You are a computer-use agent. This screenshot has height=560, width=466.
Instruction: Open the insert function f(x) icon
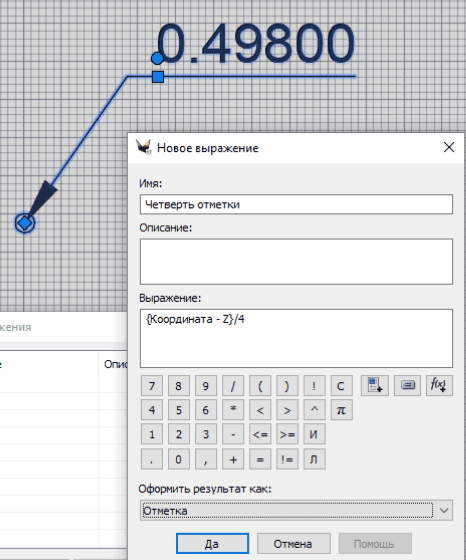point(439,385)
